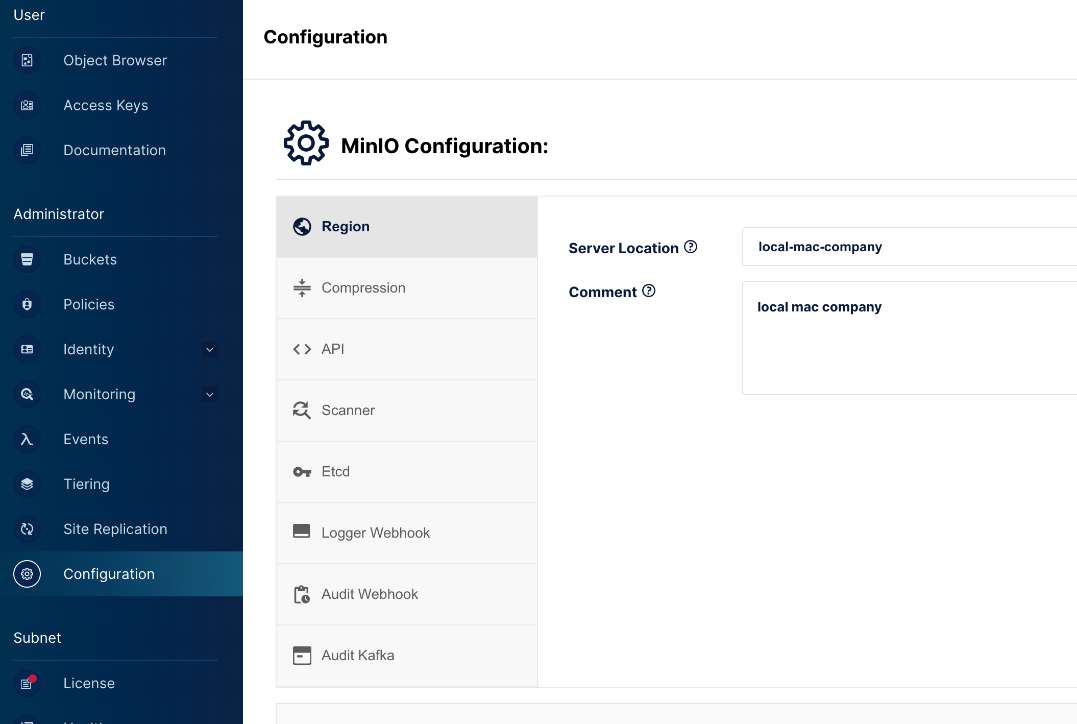Expand the Monitoring submenu chevron
Screen dimensions: 1077x724
(209, 394)
